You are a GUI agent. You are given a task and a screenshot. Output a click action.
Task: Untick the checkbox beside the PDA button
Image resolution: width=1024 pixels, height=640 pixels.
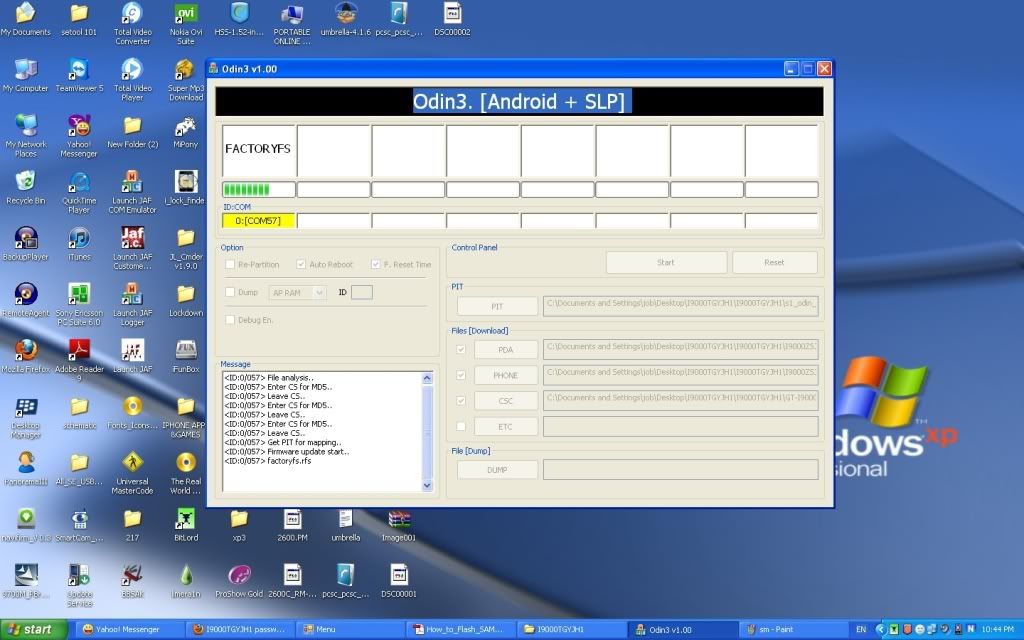click(x=461, y=349)
